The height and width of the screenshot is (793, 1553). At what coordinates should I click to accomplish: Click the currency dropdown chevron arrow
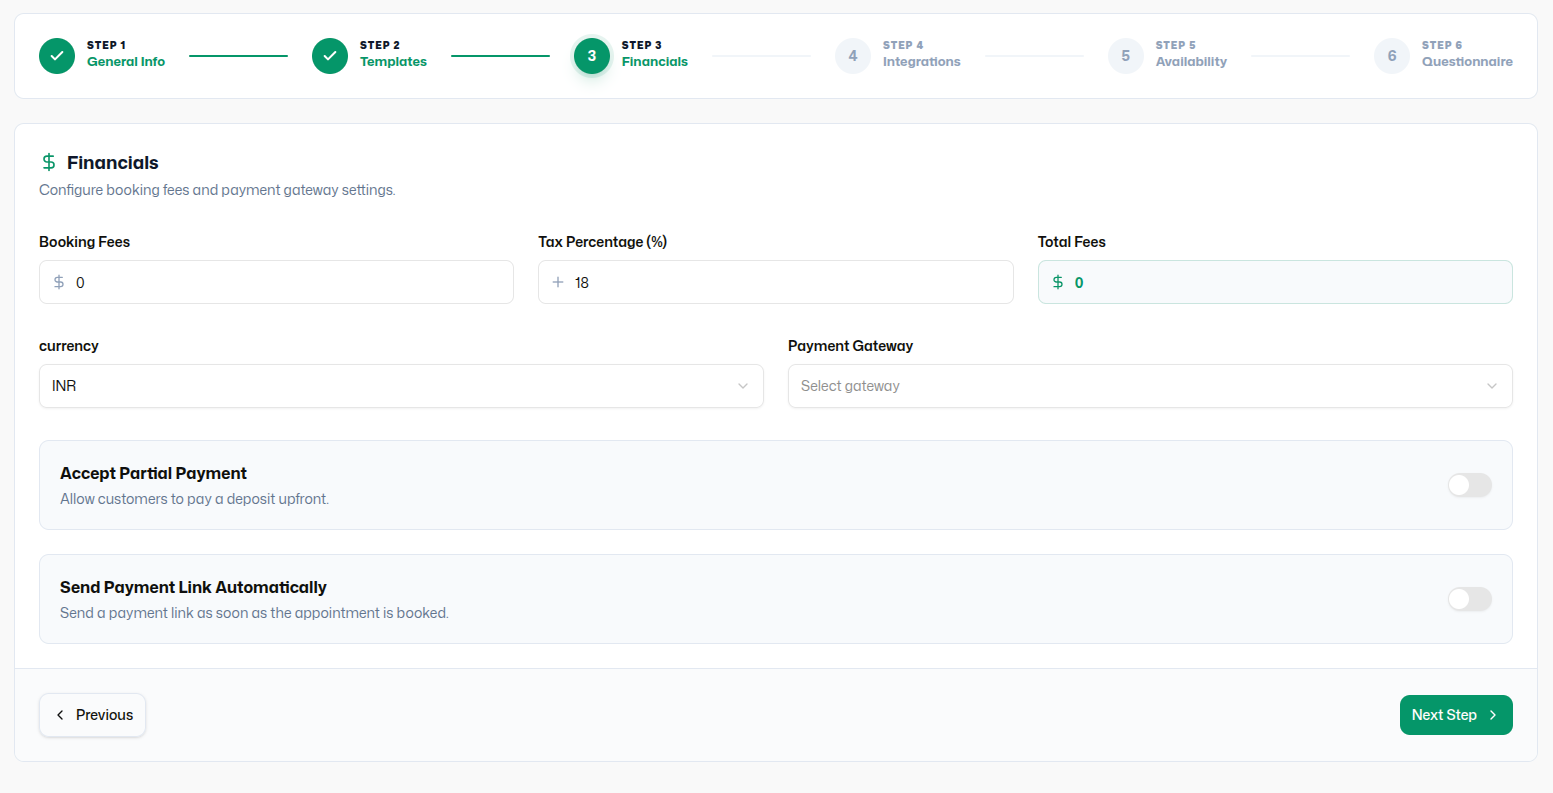743,386
